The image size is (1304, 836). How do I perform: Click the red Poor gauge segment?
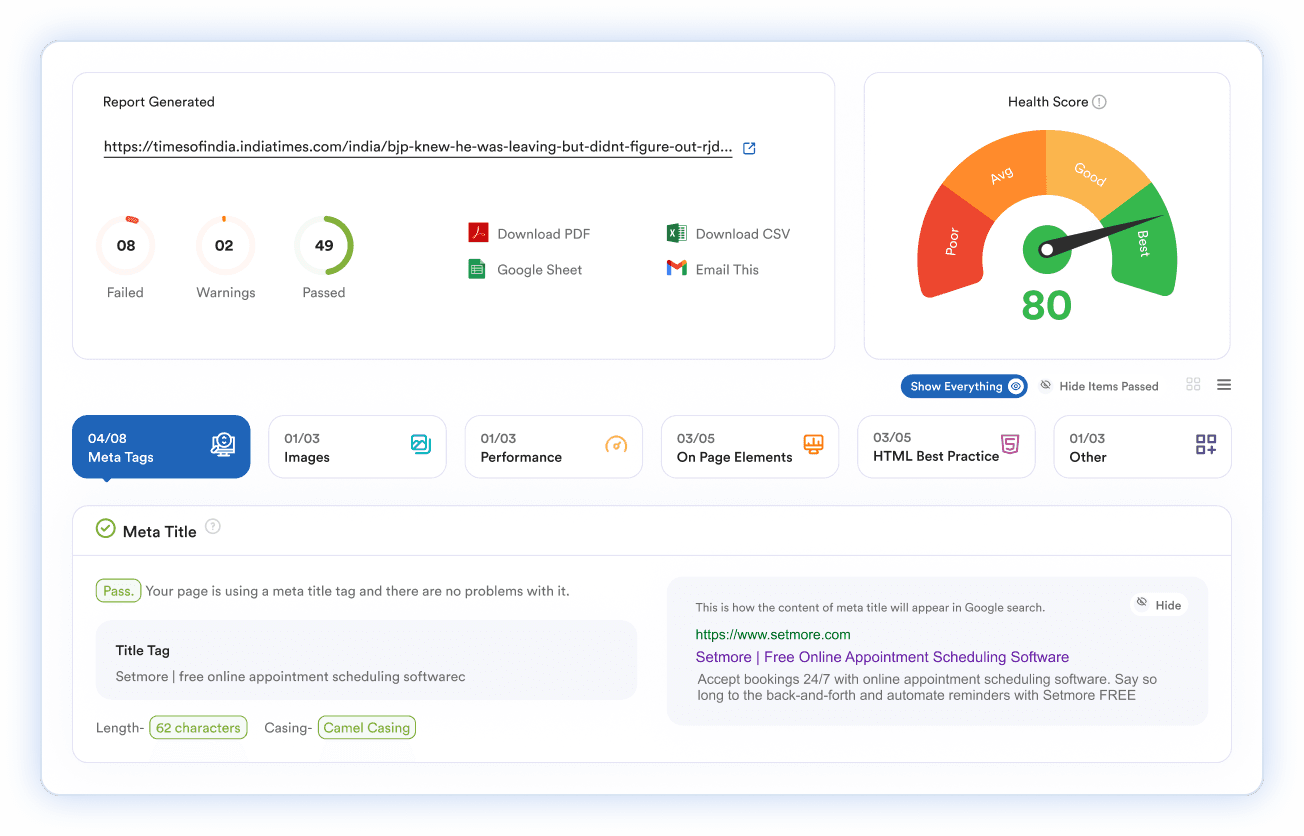950,242
